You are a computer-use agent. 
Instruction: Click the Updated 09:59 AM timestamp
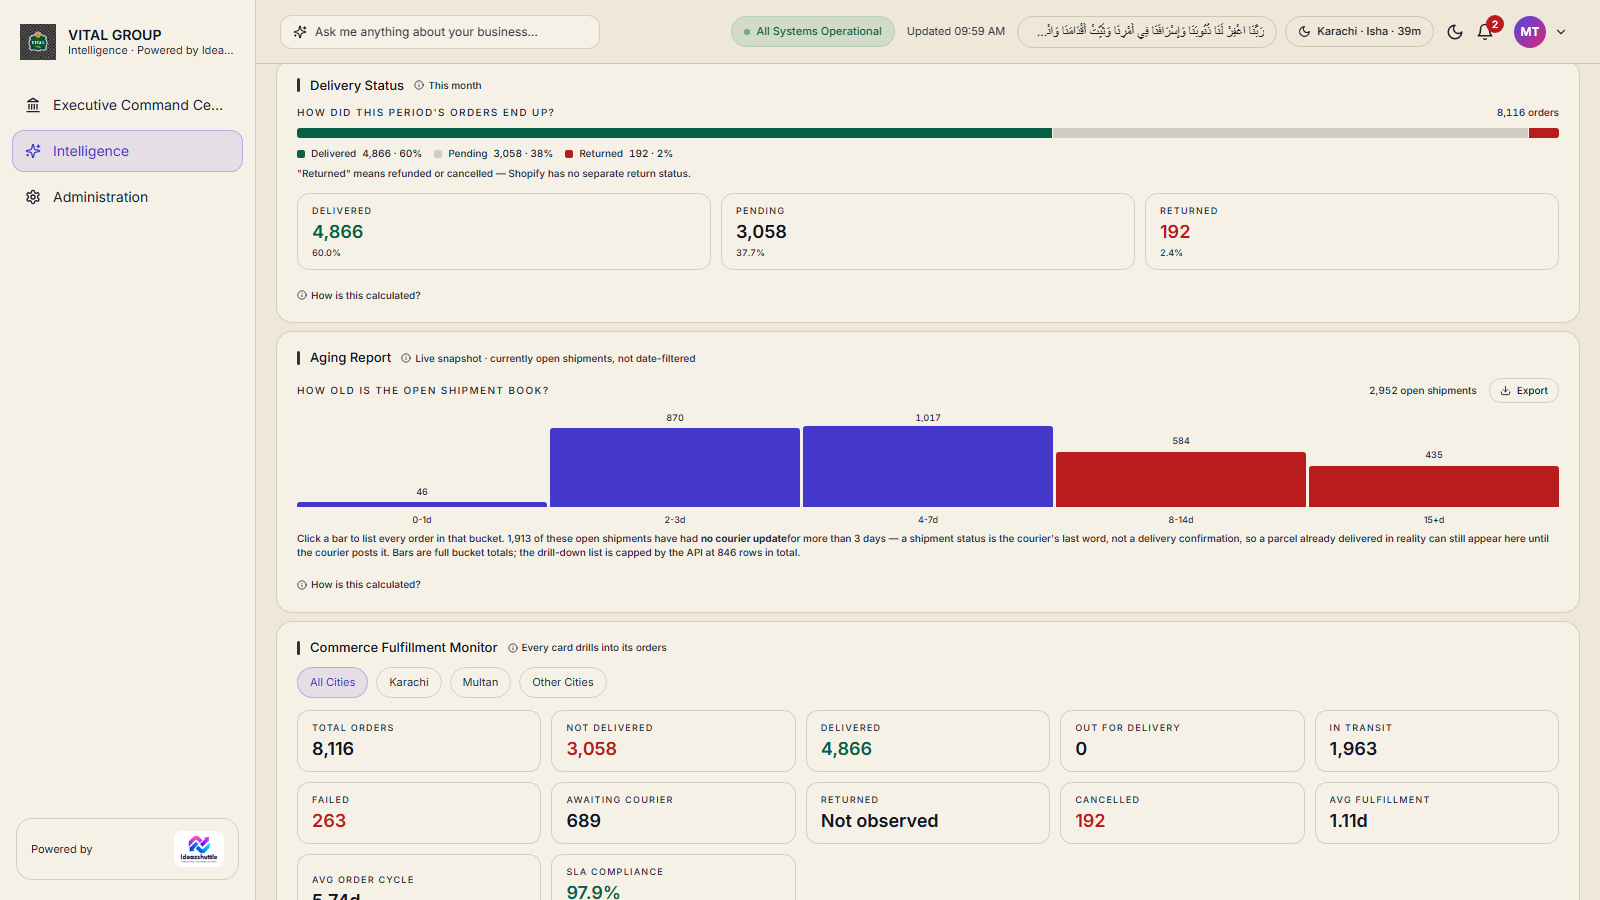click(x=956, y=31)
